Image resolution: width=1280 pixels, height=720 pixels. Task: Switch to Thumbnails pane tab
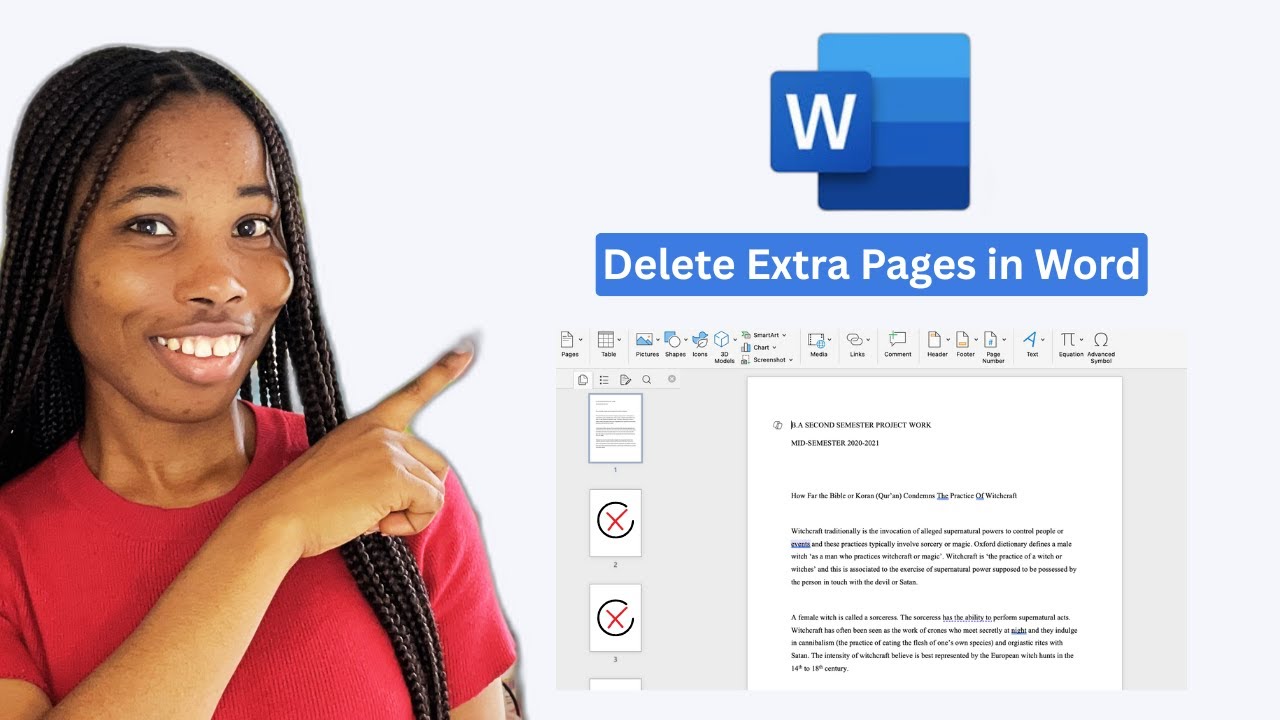(x=583, y=380)
